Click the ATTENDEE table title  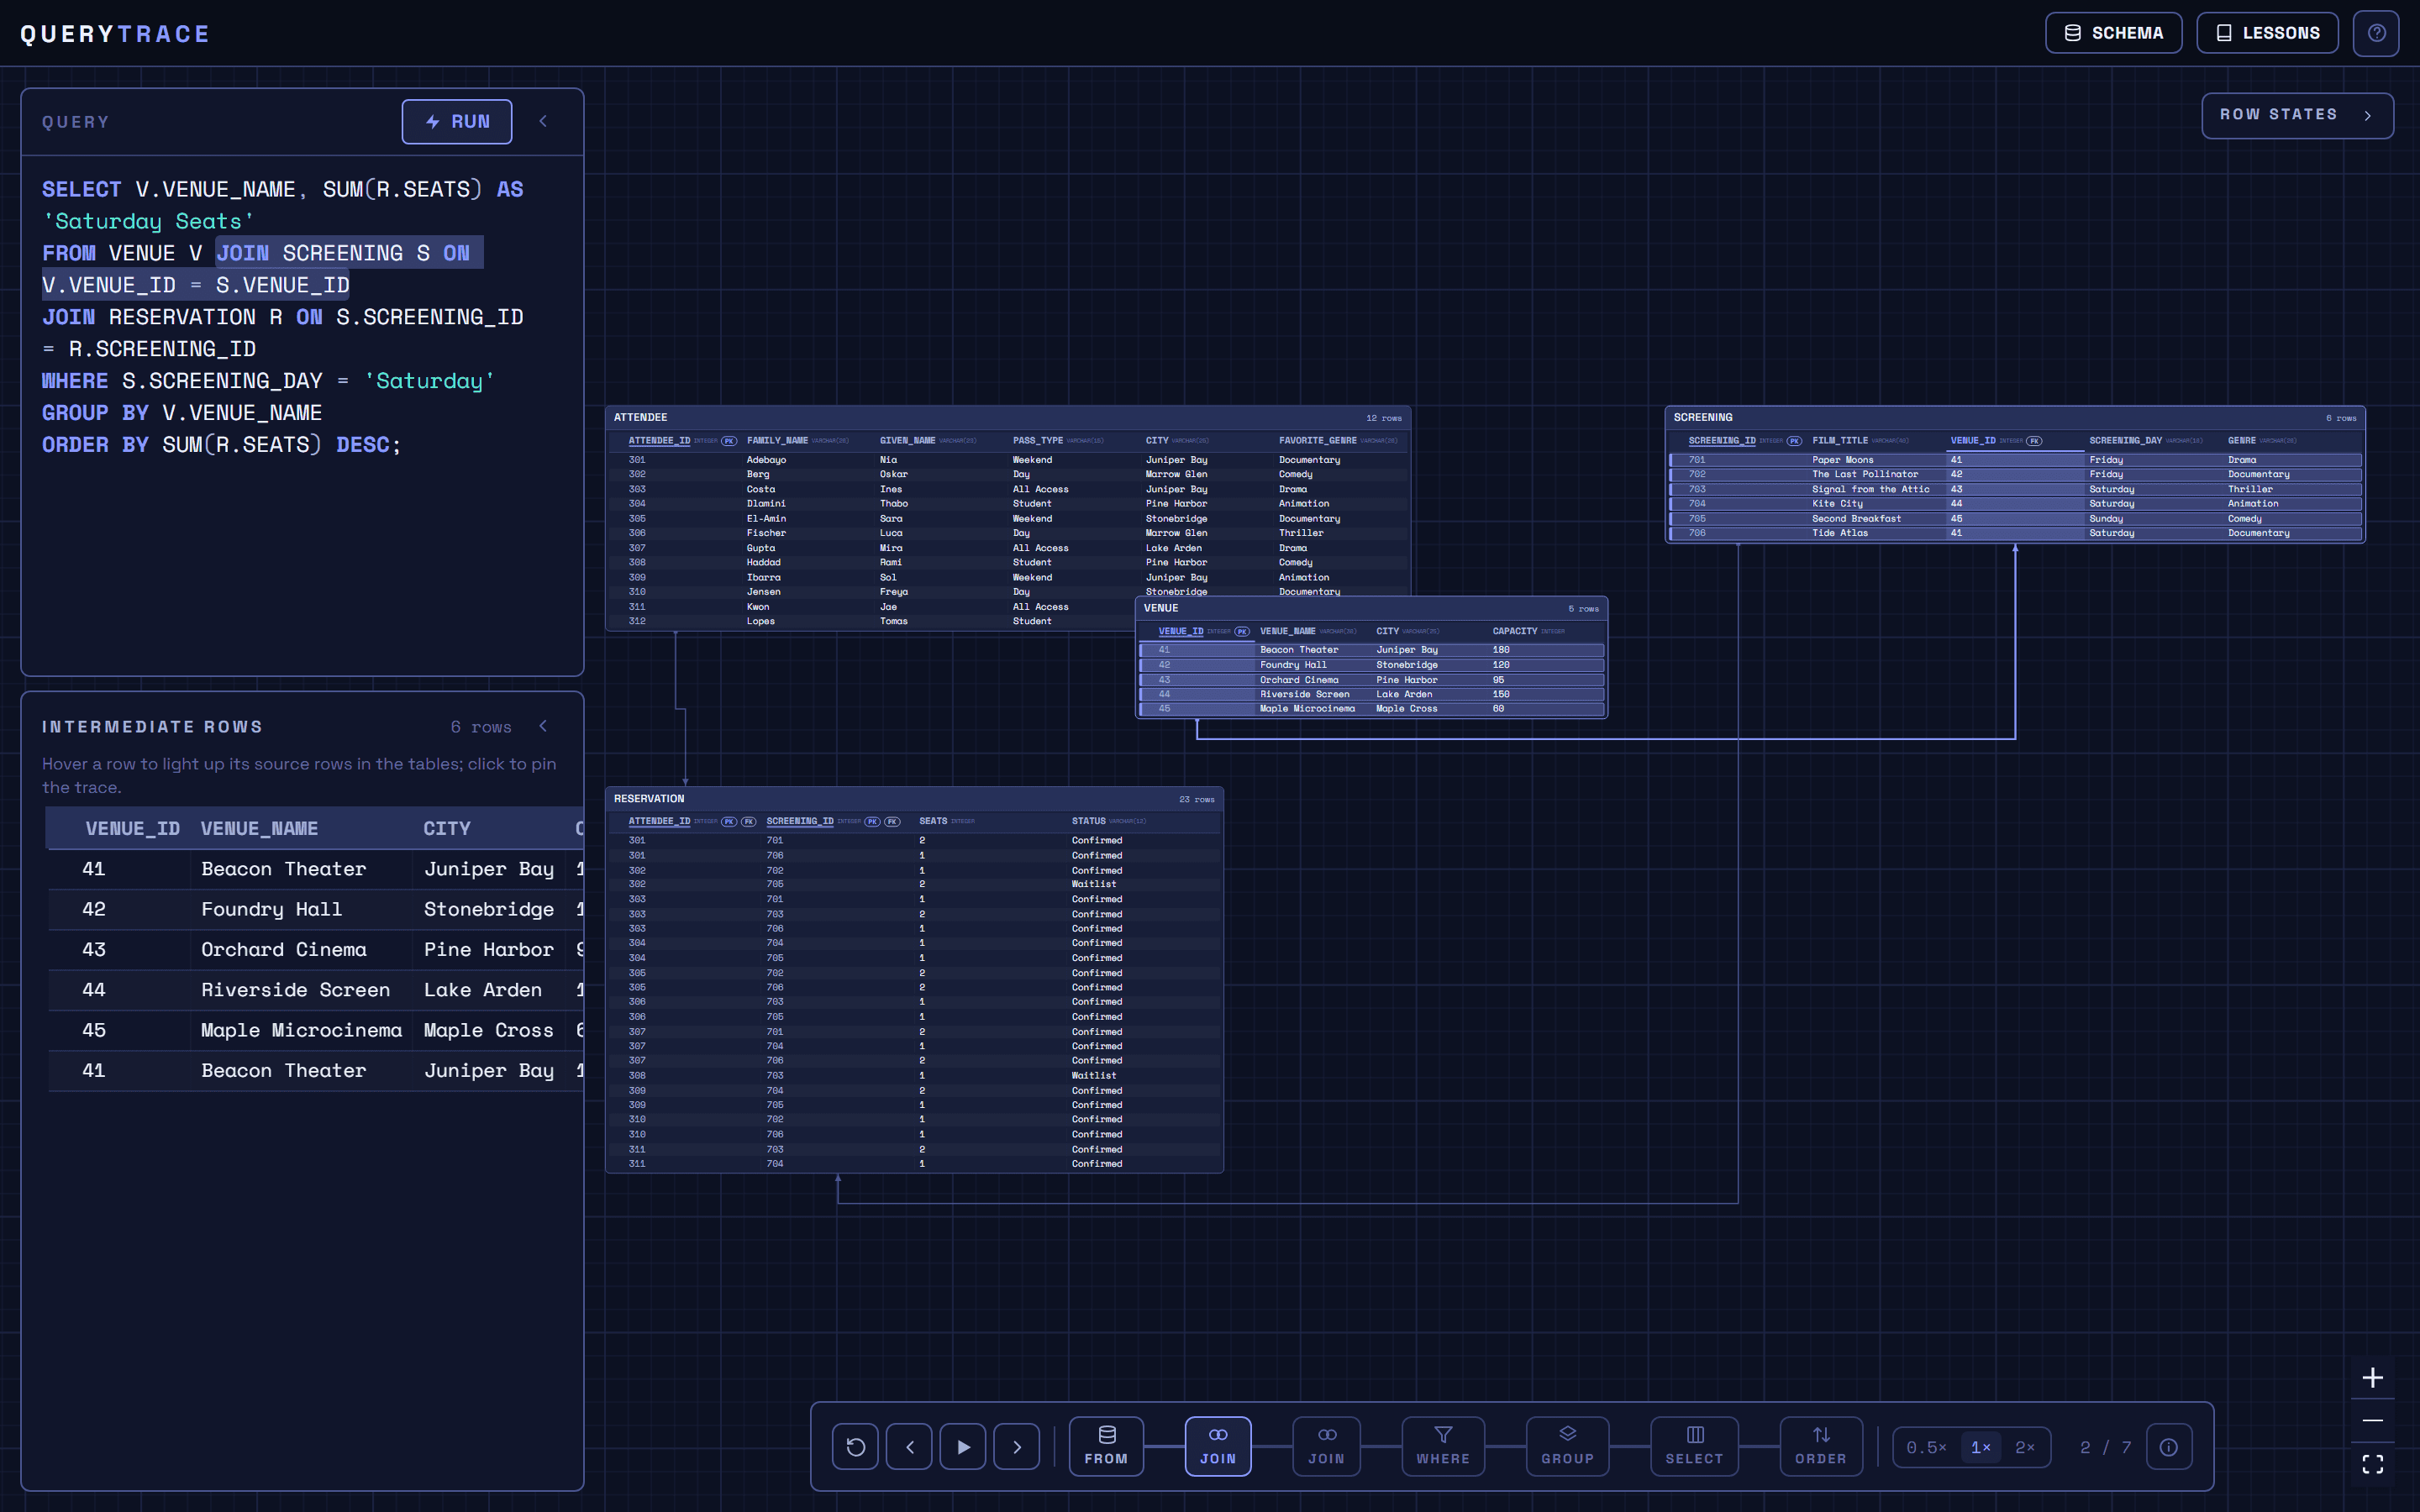[640, 417]
